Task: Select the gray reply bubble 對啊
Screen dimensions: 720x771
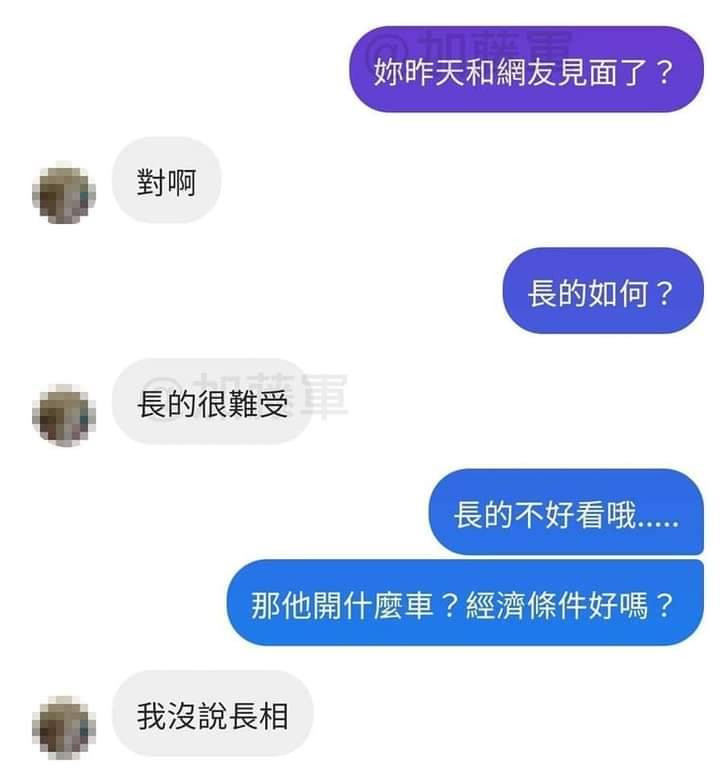Action: click(x=166, y=180)
